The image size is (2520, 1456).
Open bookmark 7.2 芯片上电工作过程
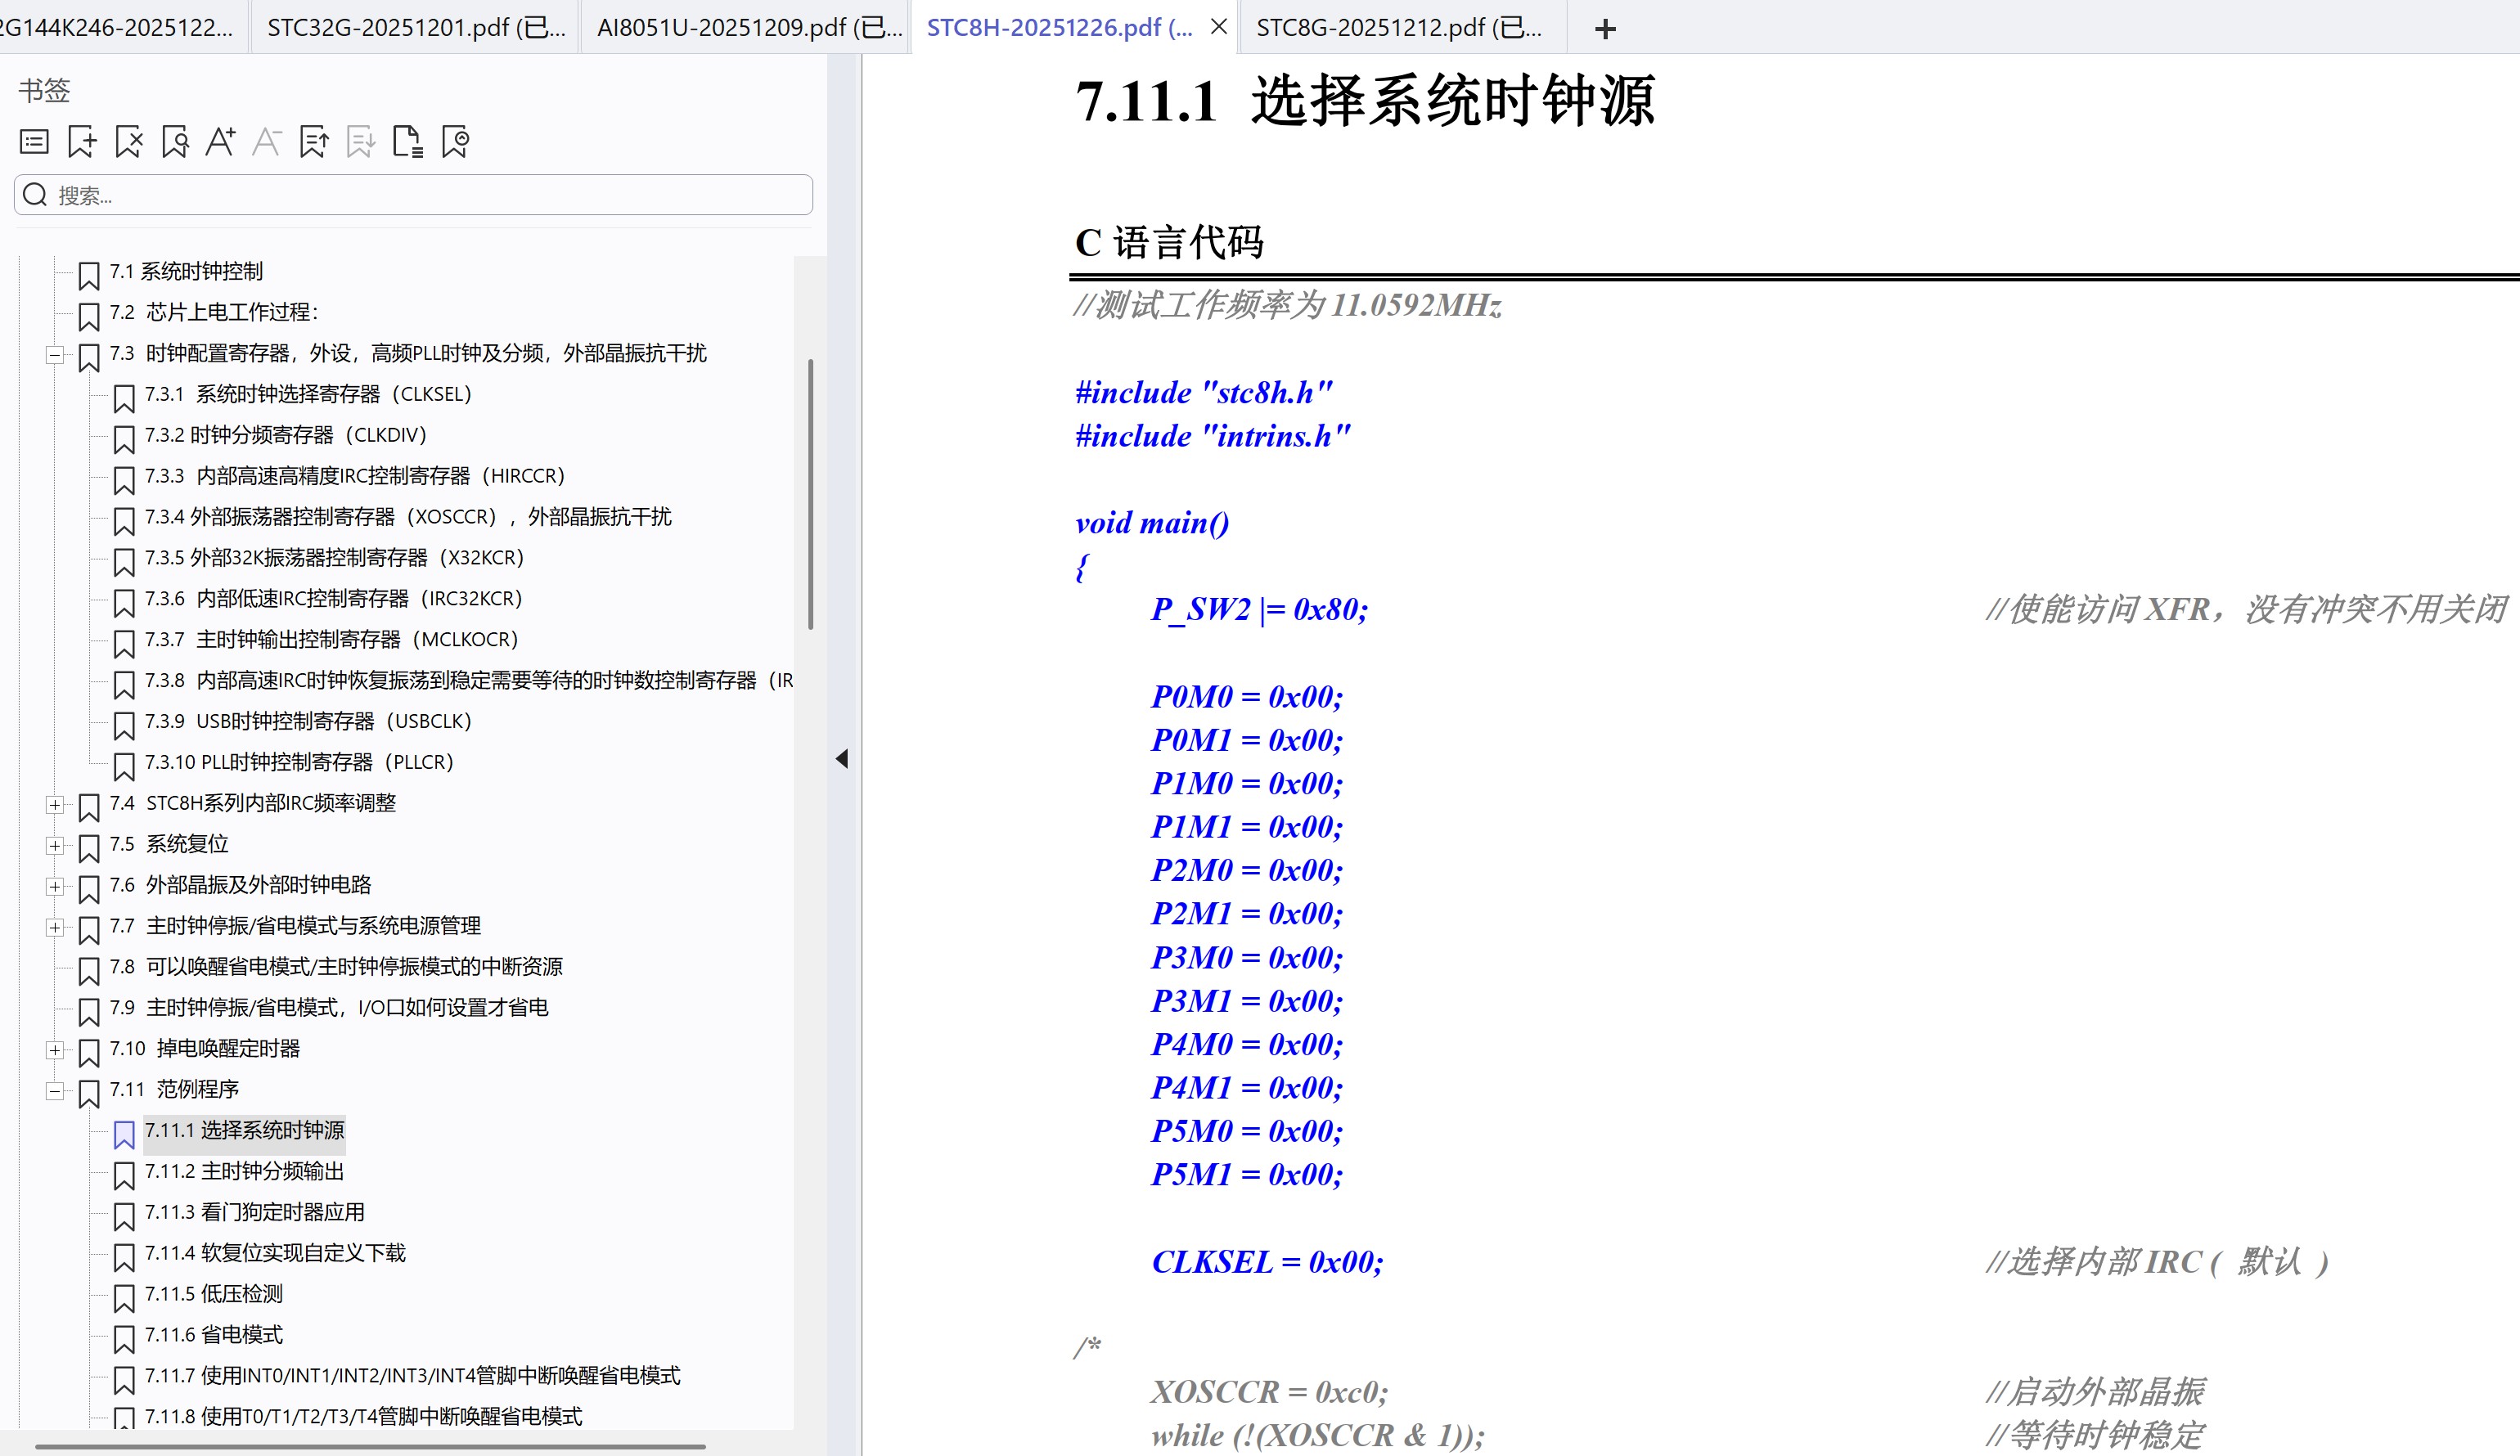pos(214,313)
